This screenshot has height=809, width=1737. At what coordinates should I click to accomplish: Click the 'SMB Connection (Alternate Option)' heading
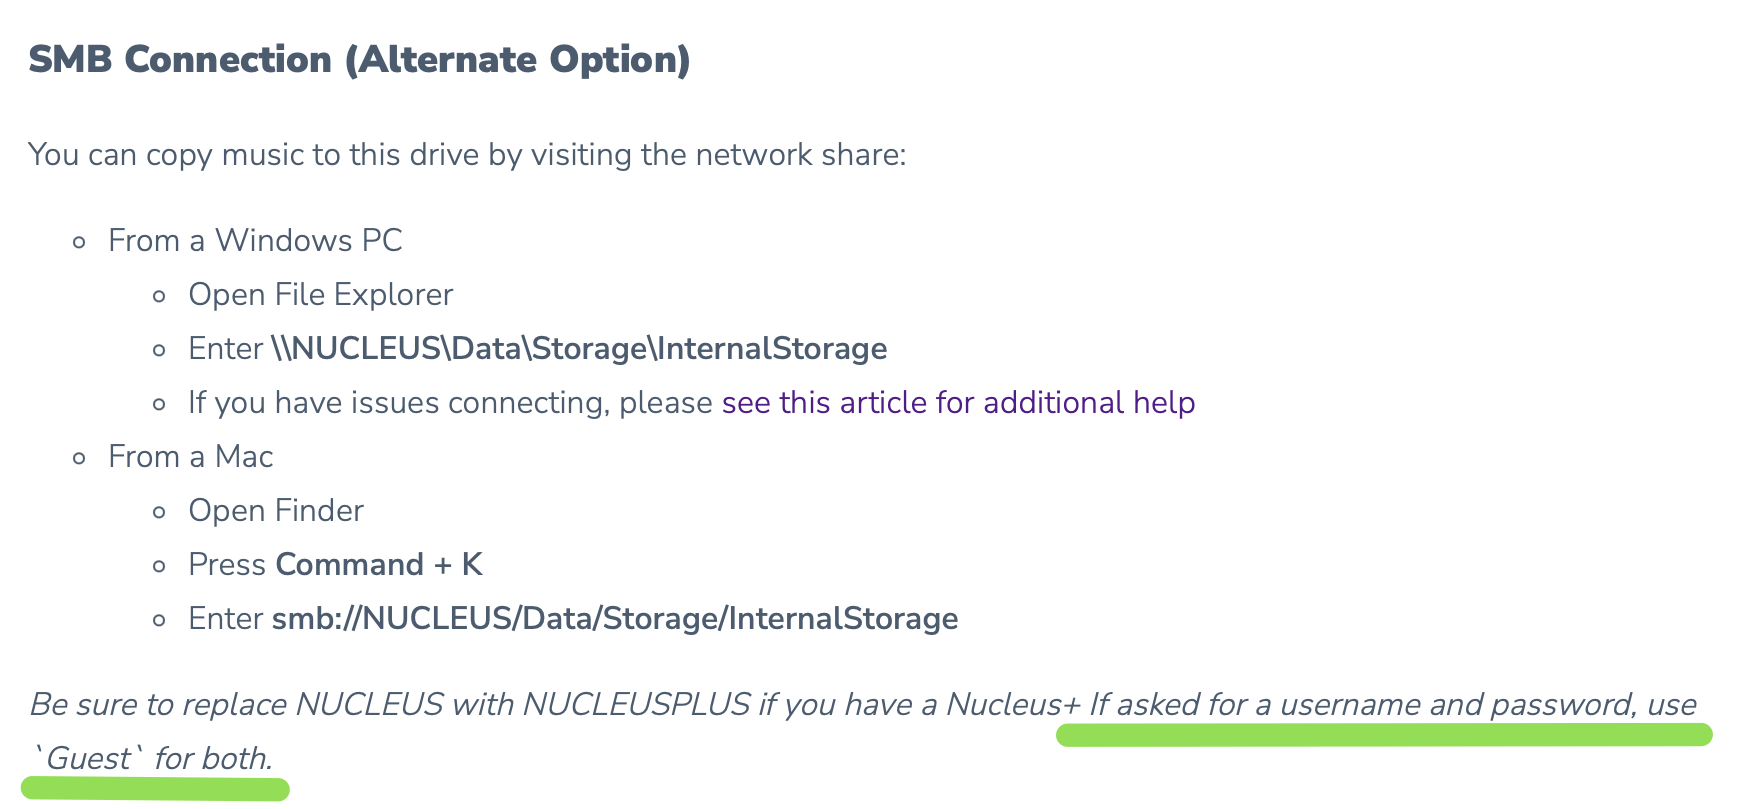[x=359, y=60]
